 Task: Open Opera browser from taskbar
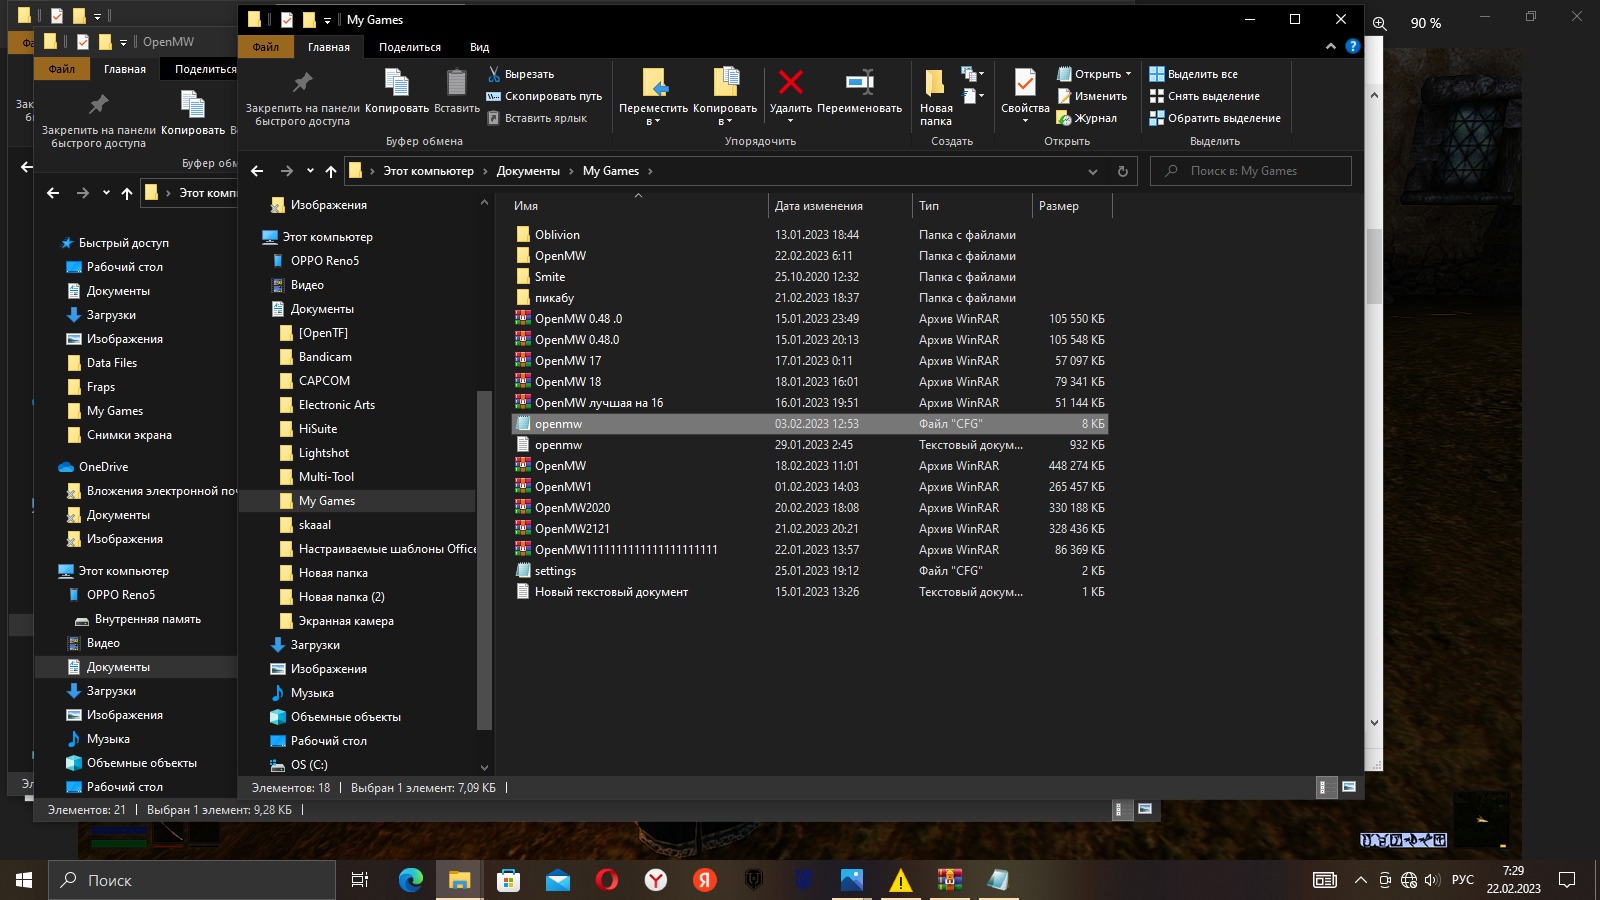tap(606, 880)
